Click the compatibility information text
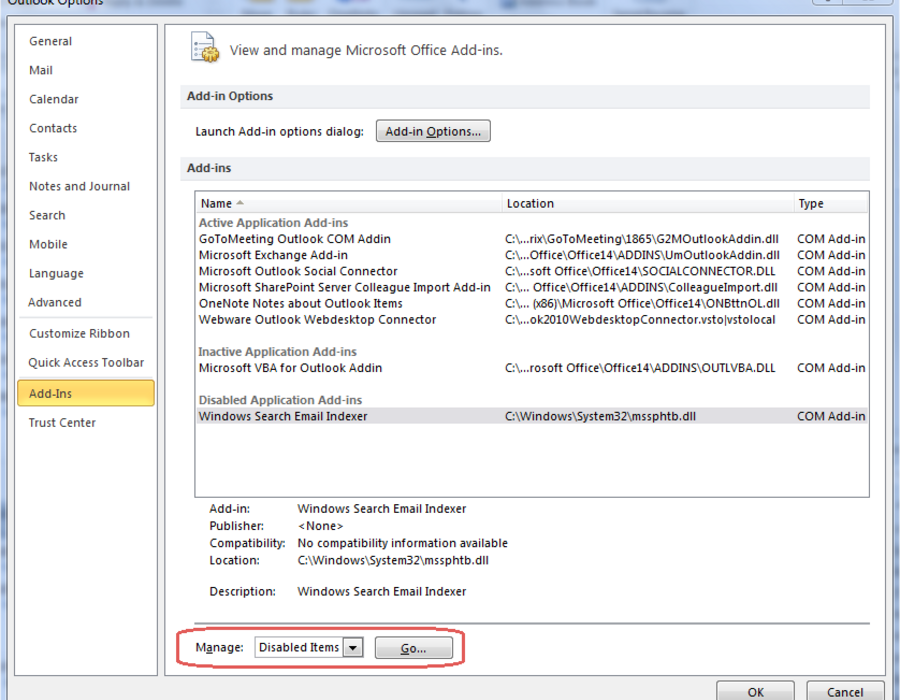This screenshot has width=900, height=700. (x=402, y=543)
